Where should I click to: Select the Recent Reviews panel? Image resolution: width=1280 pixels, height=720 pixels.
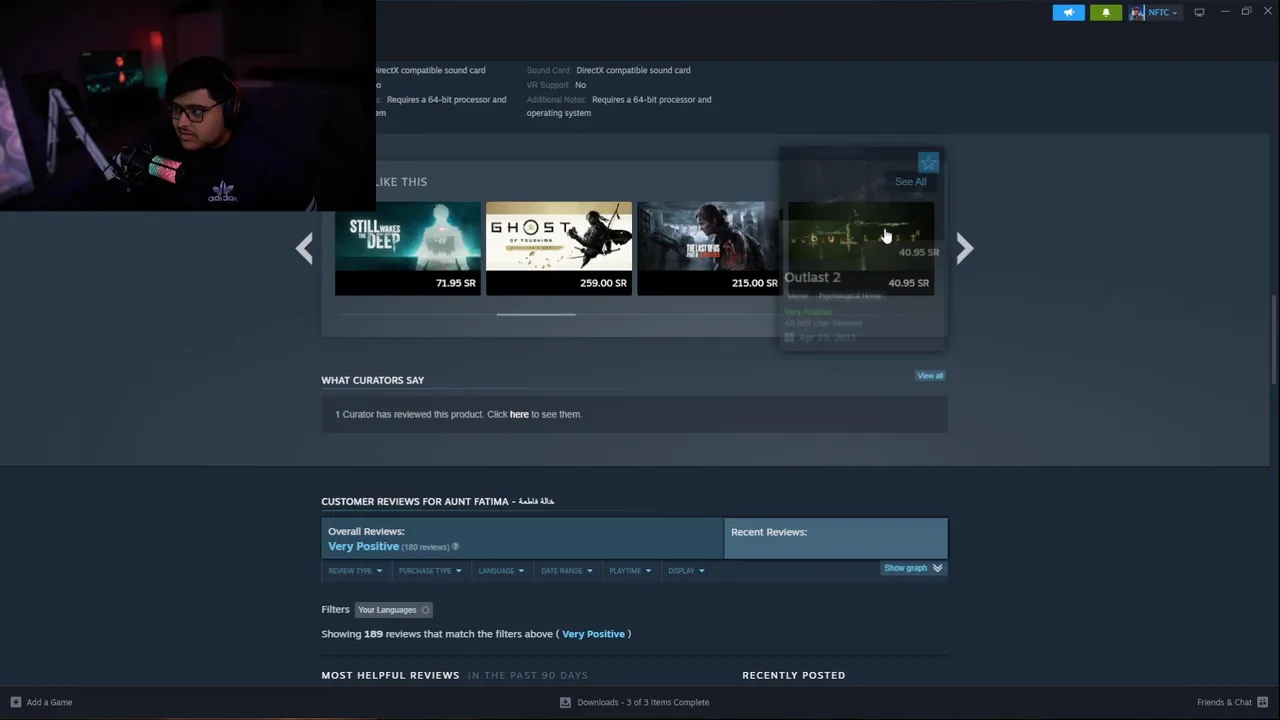(835, 538)
